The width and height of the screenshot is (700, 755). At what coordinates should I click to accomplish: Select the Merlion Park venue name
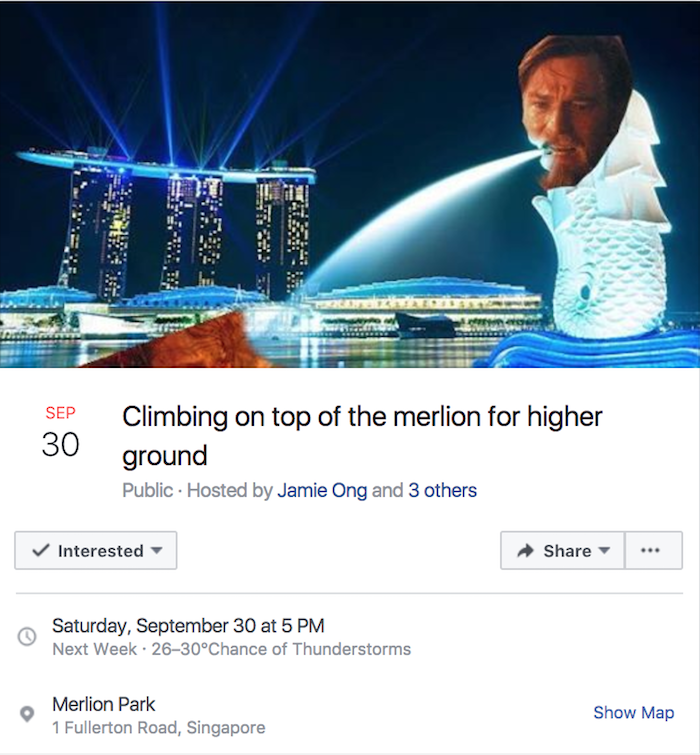[104, 704]
